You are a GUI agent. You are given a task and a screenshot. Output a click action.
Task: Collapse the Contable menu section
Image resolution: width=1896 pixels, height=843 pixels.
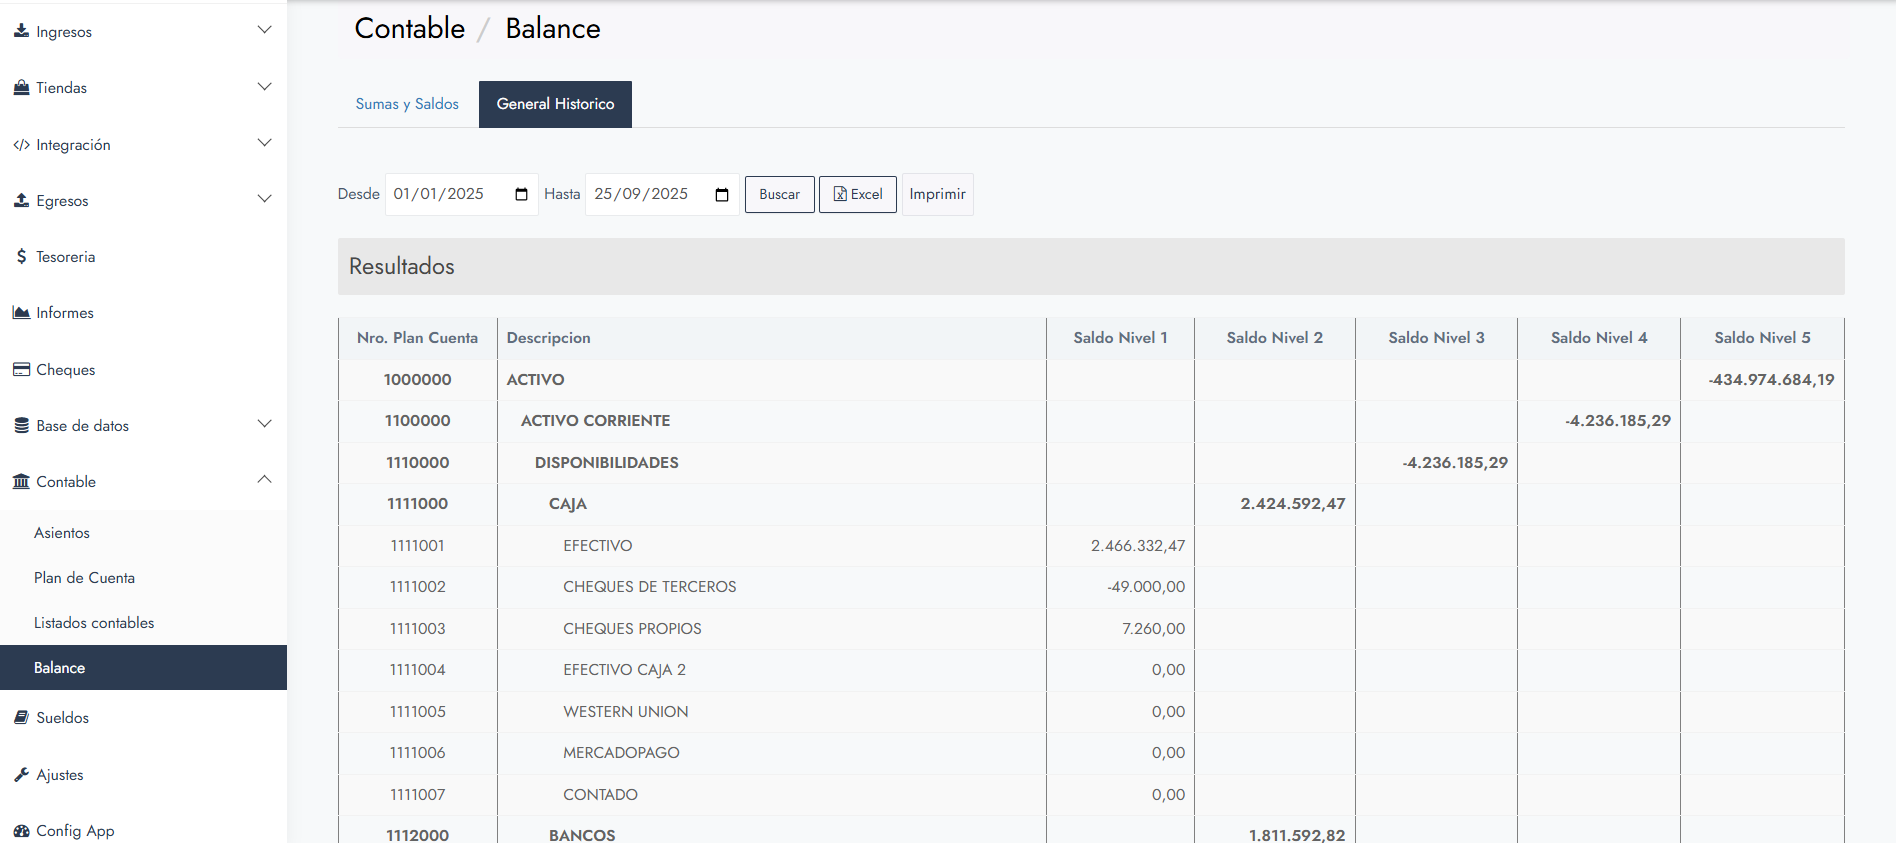[264, 481]
